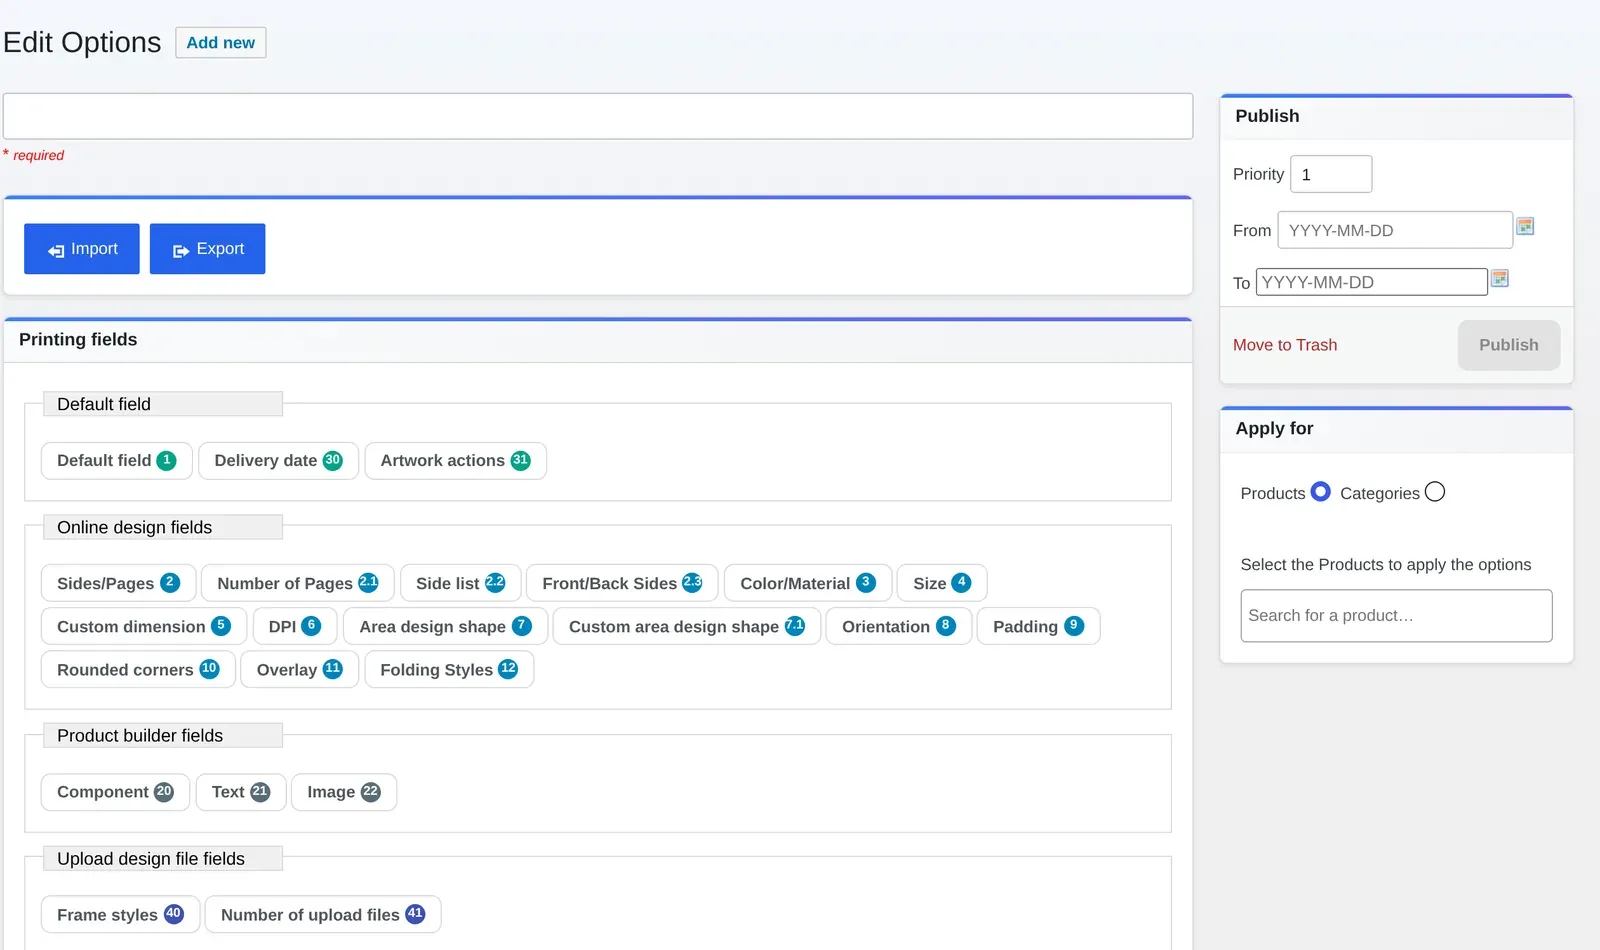Click the Apply for panel header
Screen dimensions: 1600x950
(x=1396, y=430)
